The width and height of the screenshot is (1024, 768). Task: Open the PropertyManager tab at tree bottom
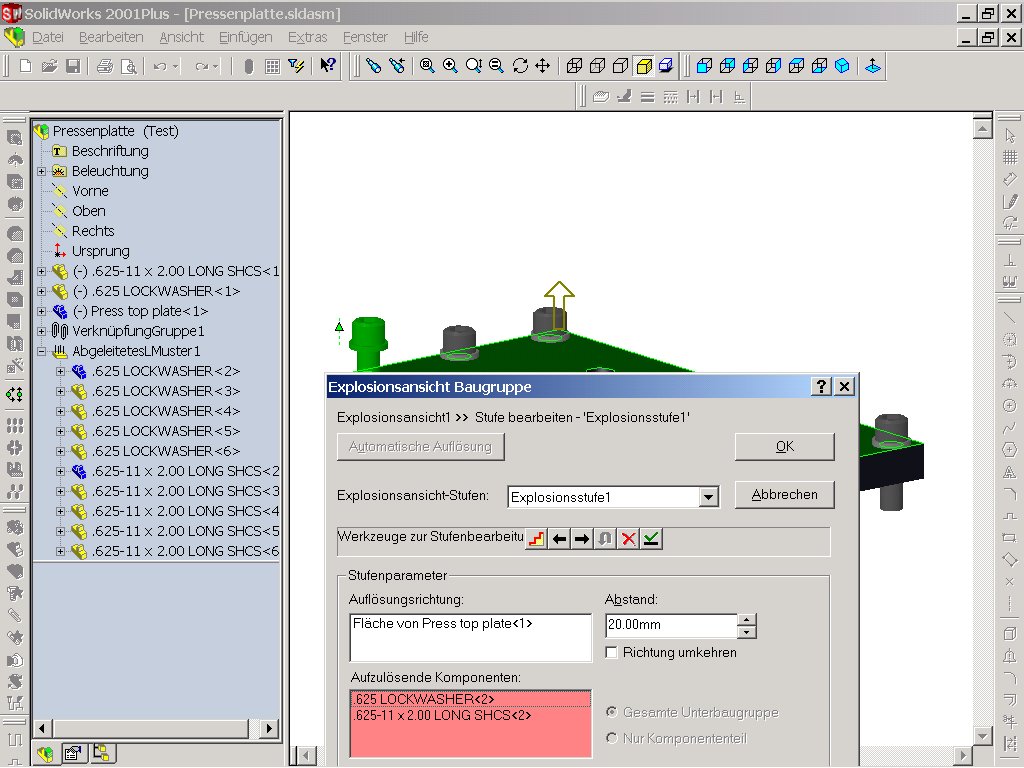[72, 754]
